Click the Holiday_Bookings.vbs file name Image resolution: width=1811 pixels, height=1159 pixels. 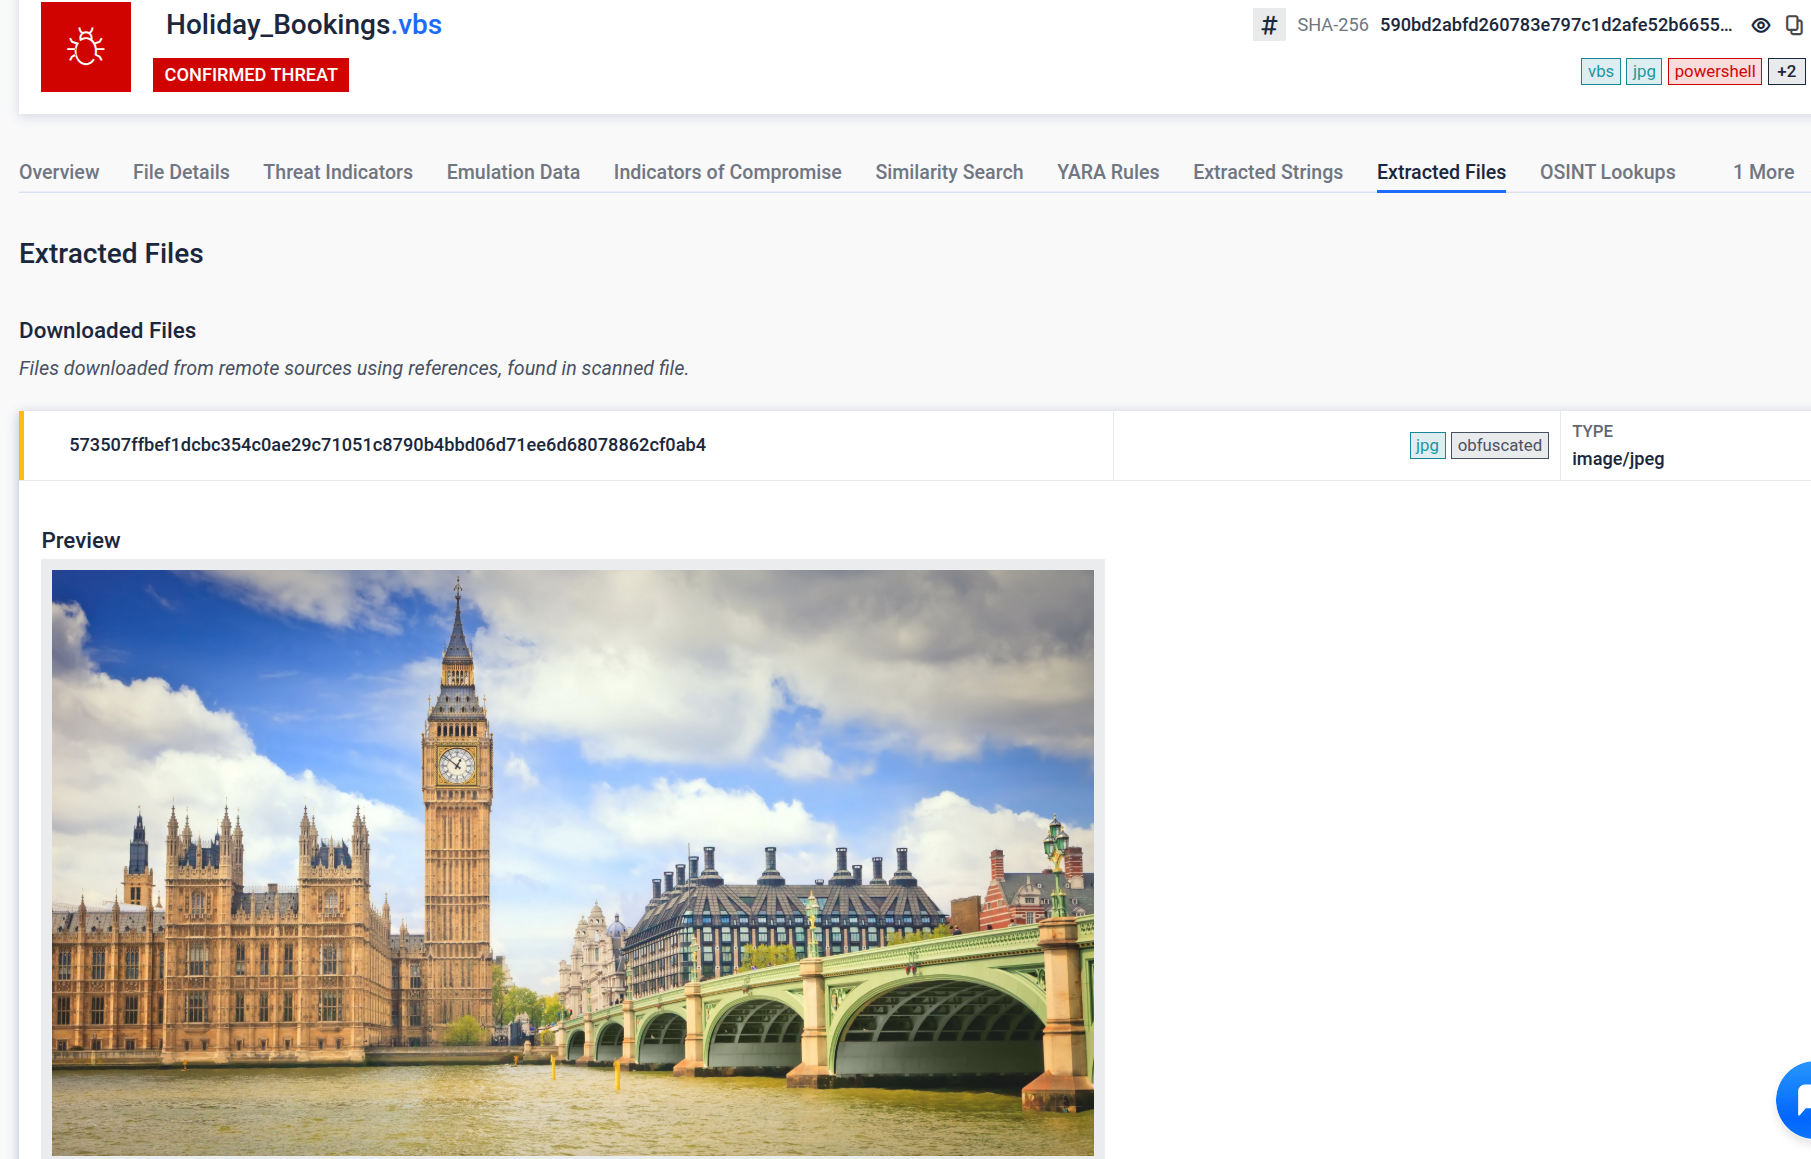(x=304, y=25)
